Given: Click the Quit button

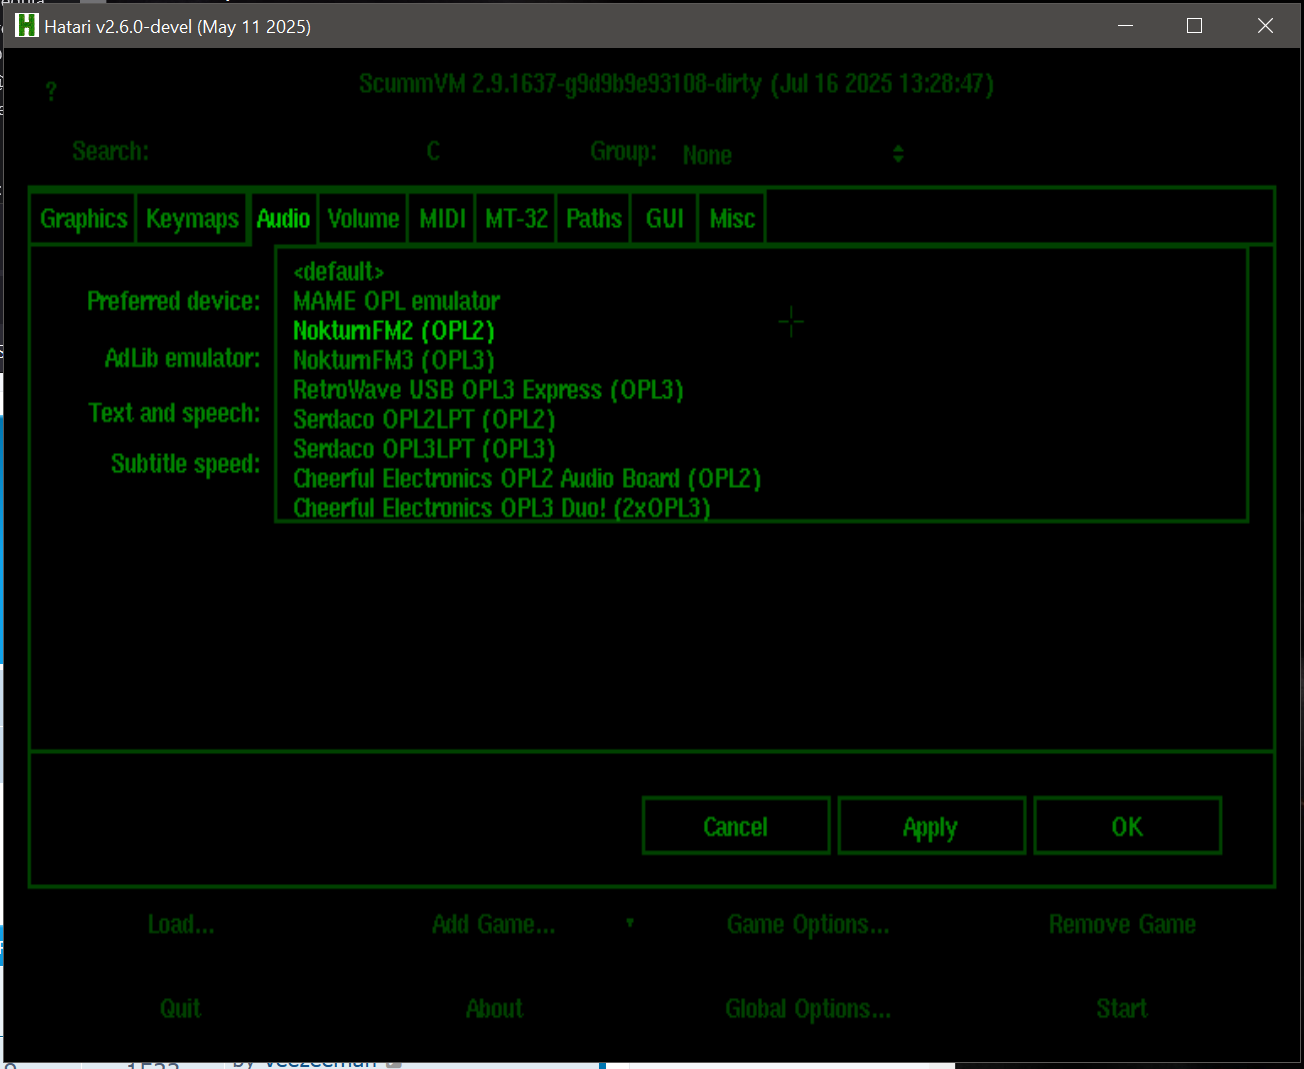Looking at the screenshot, I should (x=181, y=1008).
